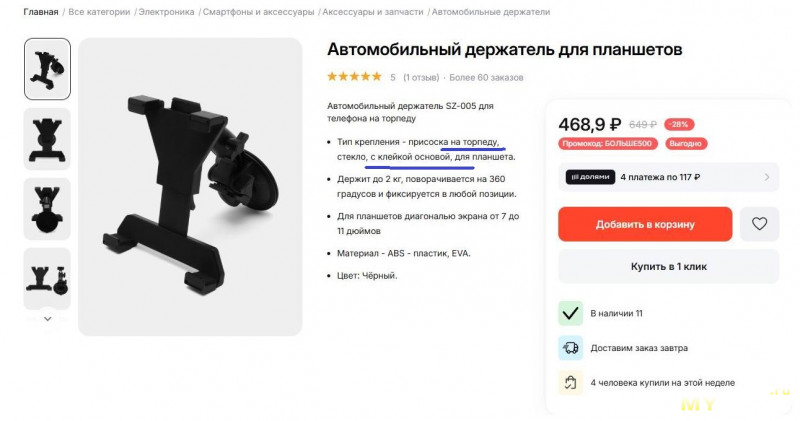The height and width of the screenshot is (421, 800).
Task: Open the Автомобильные держатели breadcrumb
Action: point(491,12)
